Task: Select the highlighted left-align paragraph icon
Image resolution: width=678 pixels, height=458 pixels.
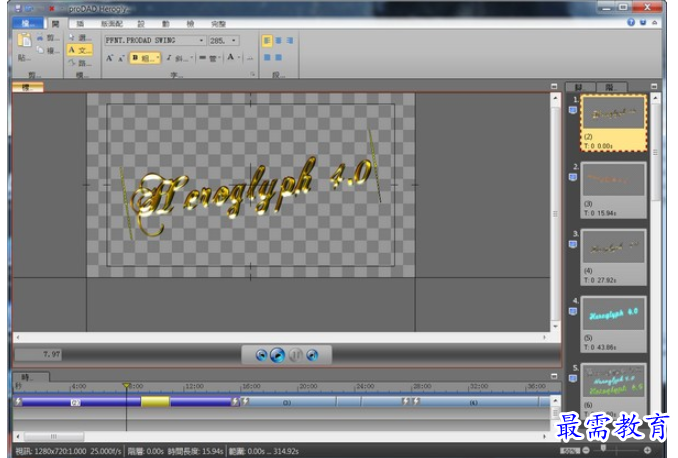Action: tap(267, 41)
